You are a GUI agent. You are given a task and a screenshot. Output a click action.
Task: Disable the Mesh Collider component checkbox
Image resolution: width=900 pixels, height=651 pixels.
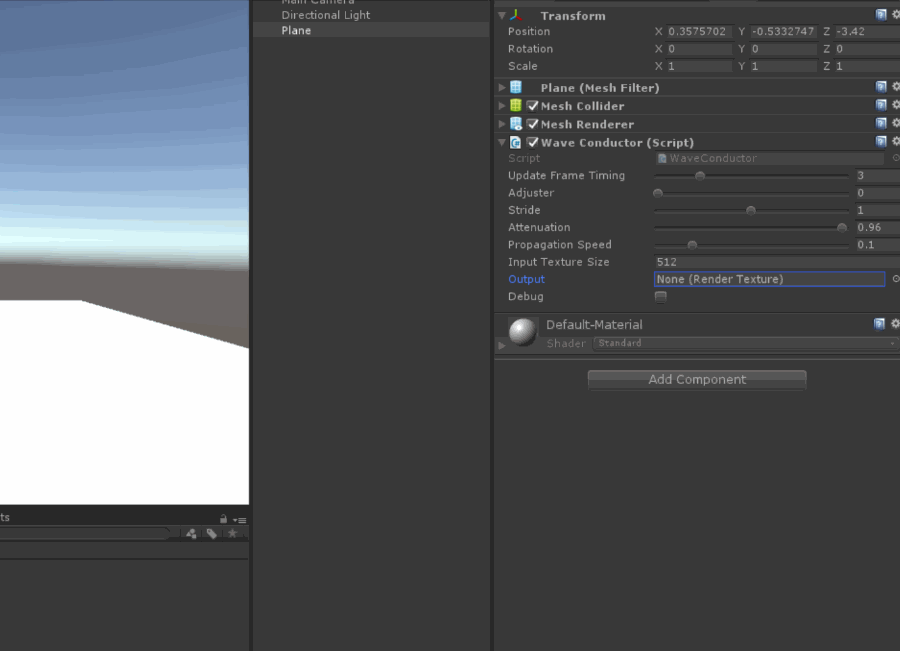[533, 106]
